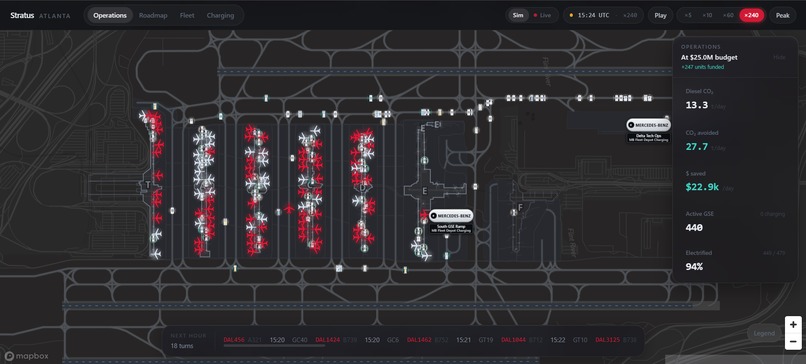806x364 pixels.
Task: Select flight DAL456 in next hour strip
Action: 234,340
